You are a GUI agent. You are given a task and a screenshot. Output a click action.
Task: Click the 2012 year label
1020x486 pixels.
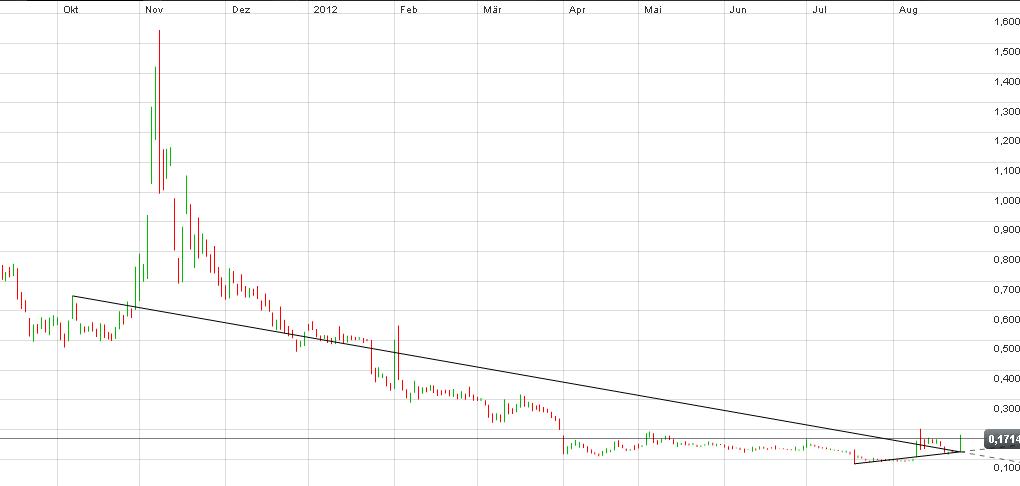pyautogui.click(x=325, y=9)
